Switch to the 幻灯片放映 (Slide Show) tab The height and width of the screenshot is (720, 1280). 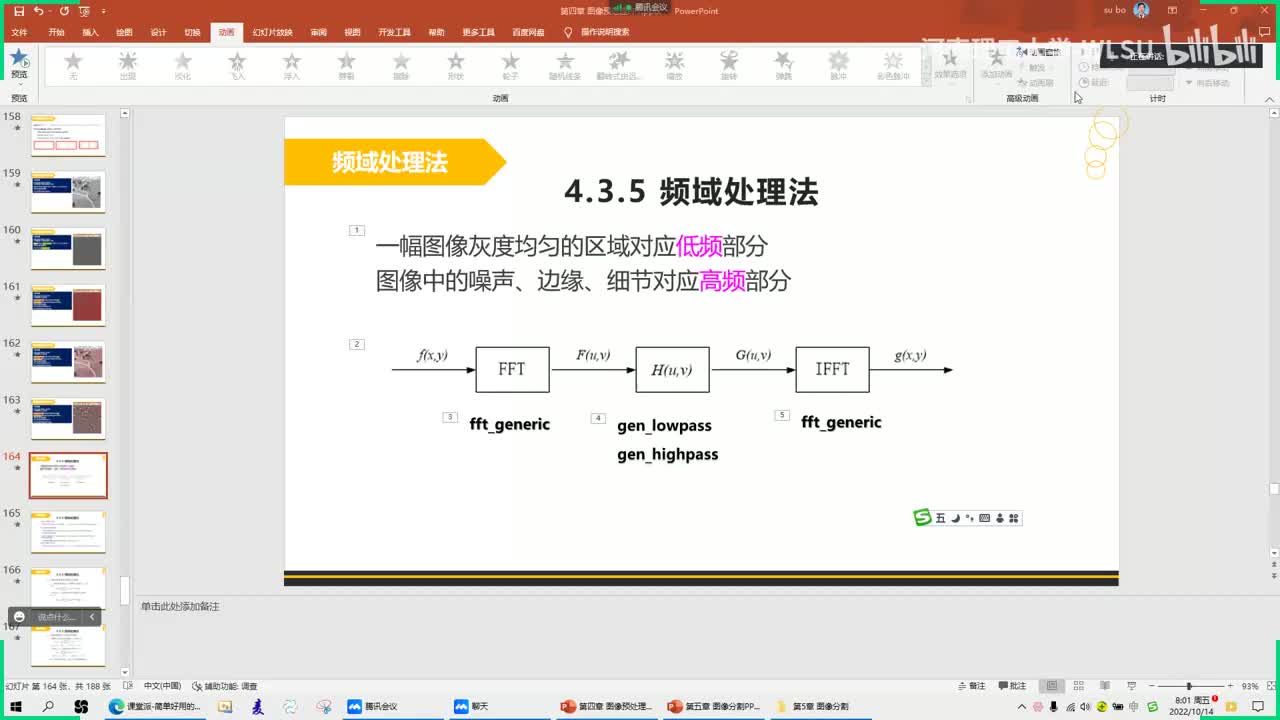(272, 32)
